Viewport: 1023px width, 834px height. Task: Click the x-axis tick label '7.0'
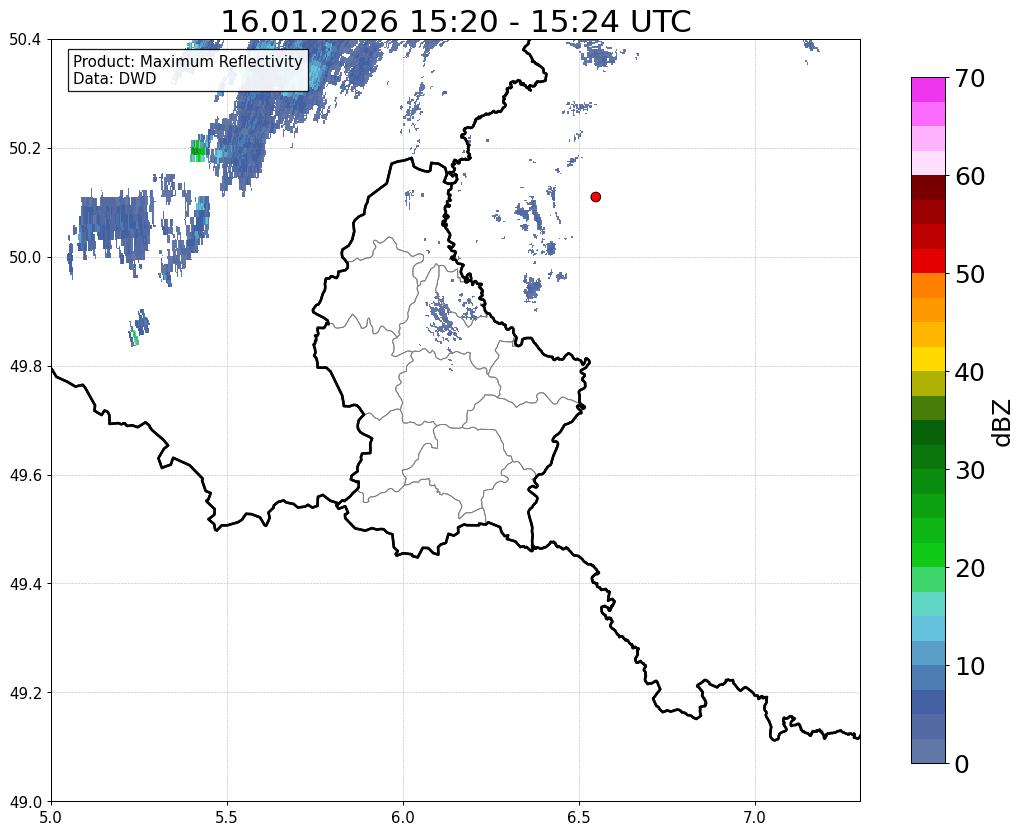[x=755, y=817]
